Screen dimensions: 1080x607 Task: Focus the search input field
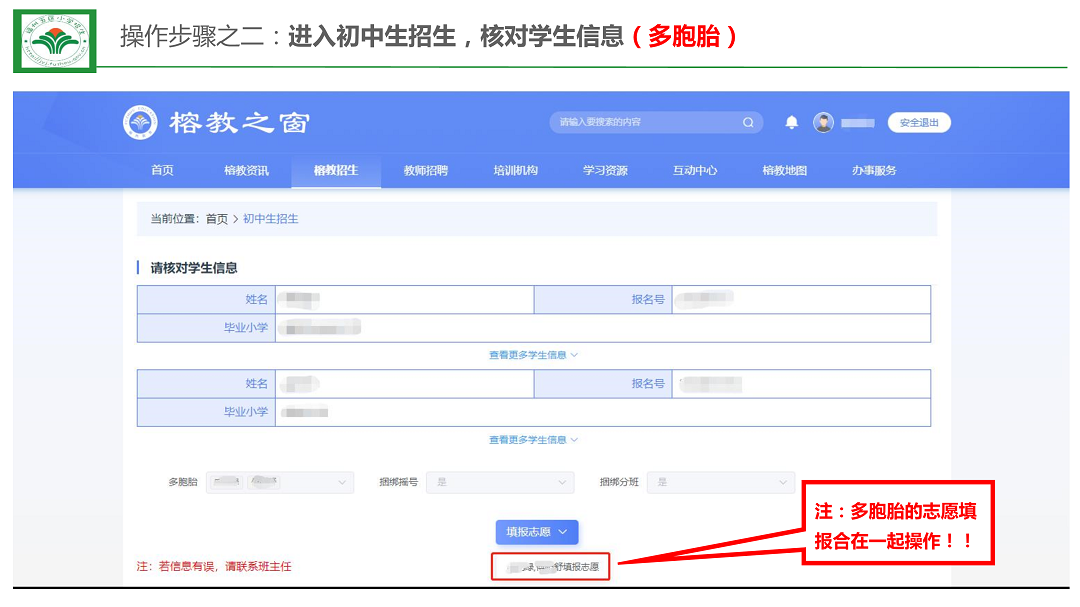645,123
